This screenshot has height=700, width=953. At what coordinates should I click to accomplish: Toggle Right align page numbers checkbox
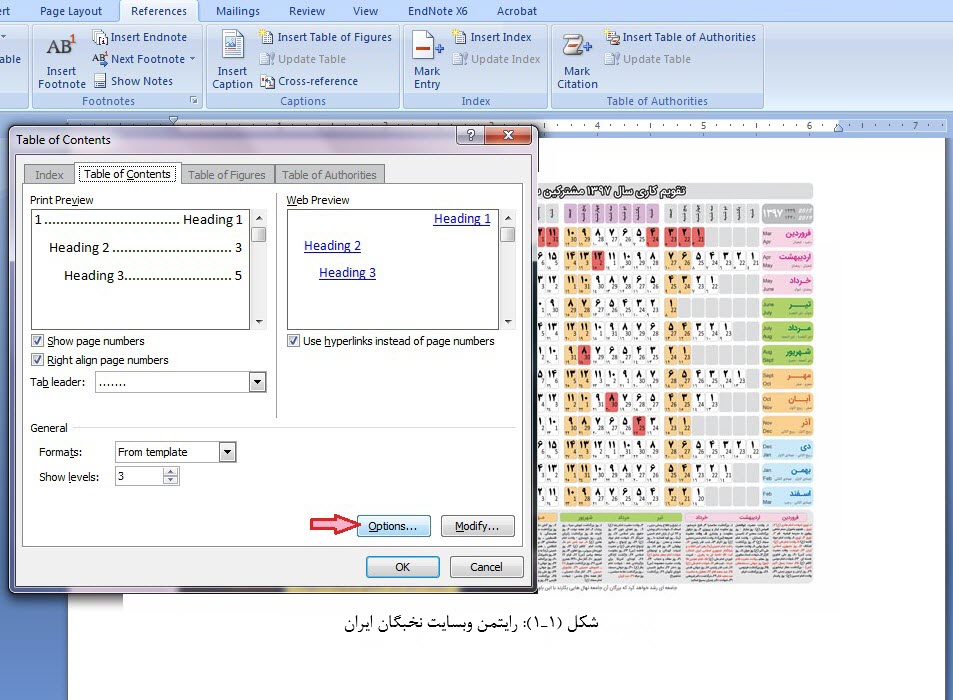(x=38, y=360)
